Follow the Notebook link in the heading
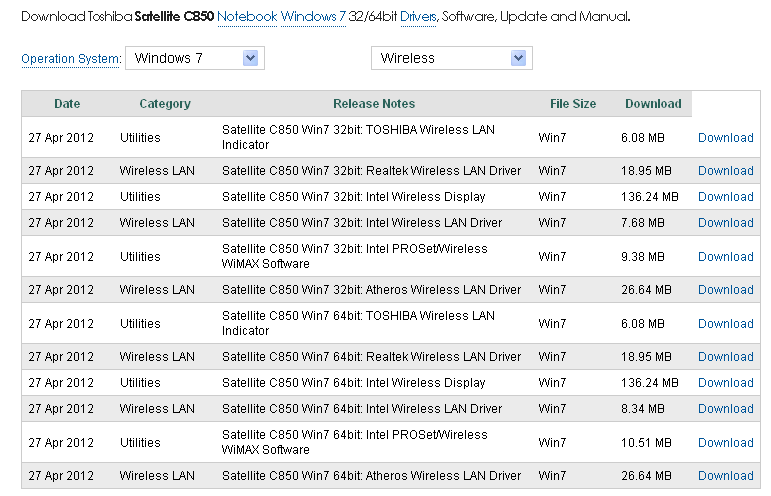 (246, 17)
